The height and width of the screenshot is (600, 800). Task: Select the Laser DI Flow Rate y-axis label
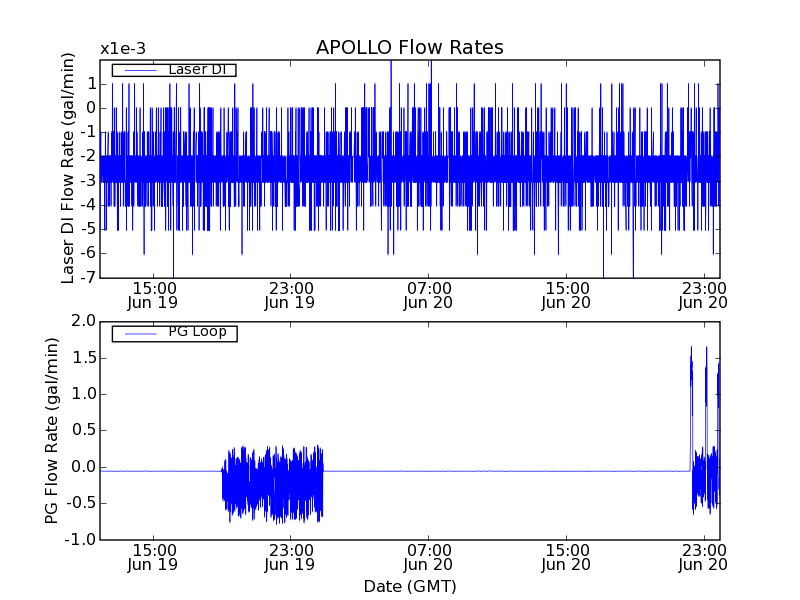pyautogui.click(x=69, y=168)
